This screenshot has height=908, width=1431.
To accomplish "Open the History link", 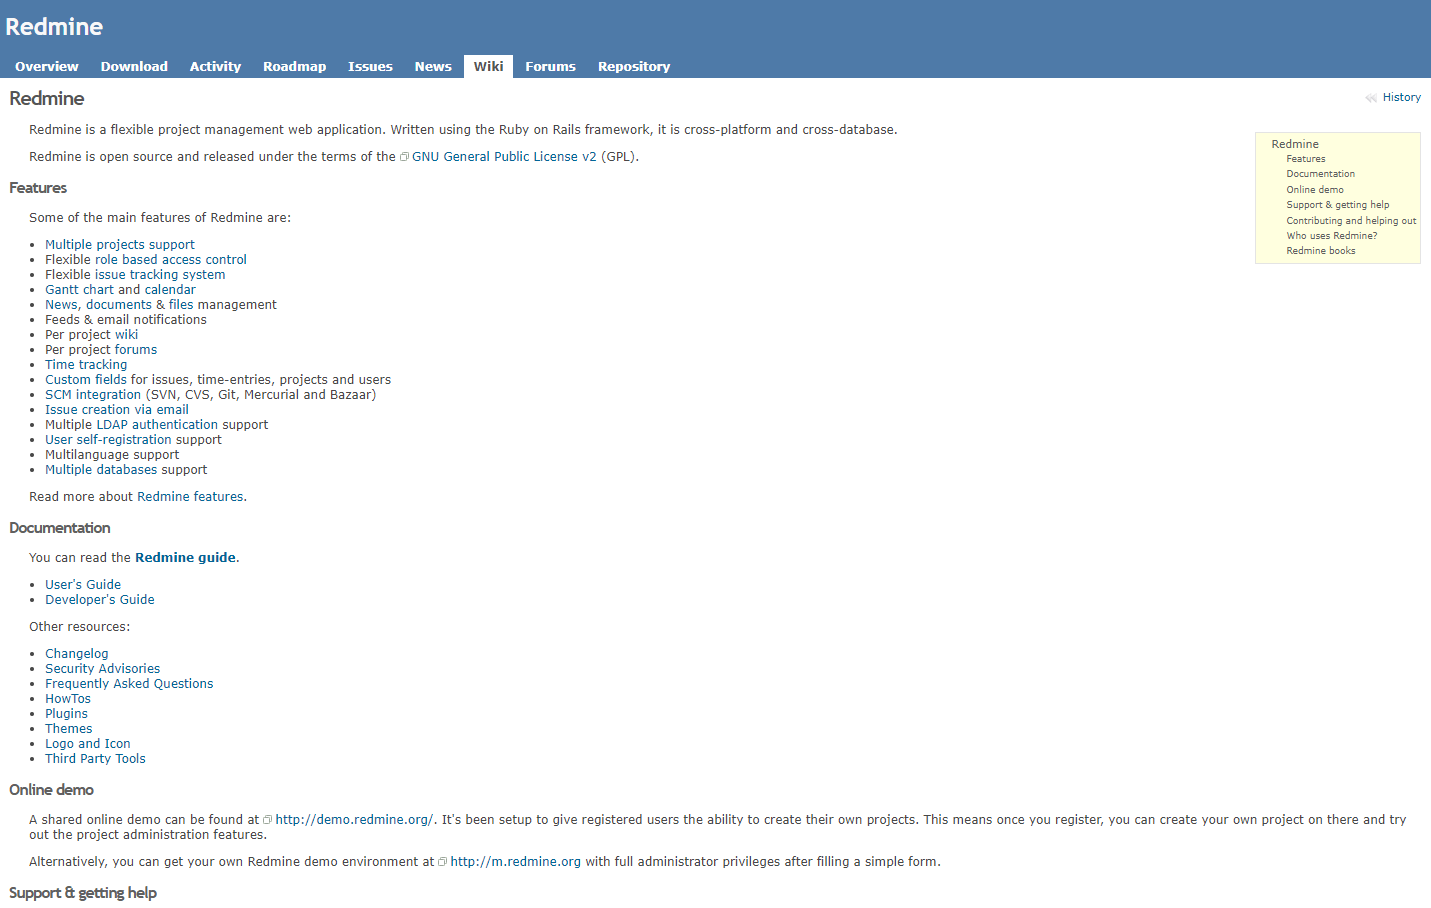I will (x=1401, y=98).
